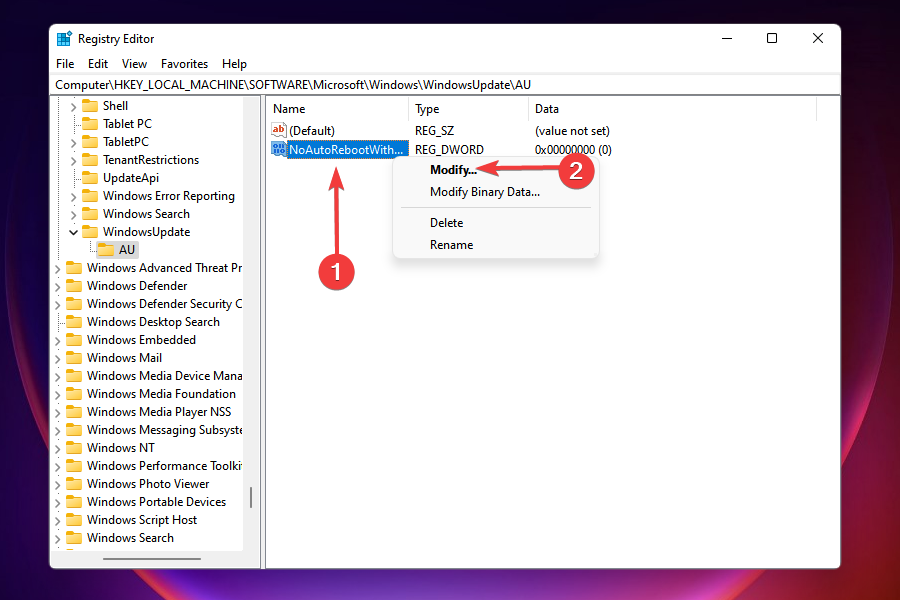Select the Windows Performance Toolki key
Viewport: 900px width, 600px height.
(164, 466)
